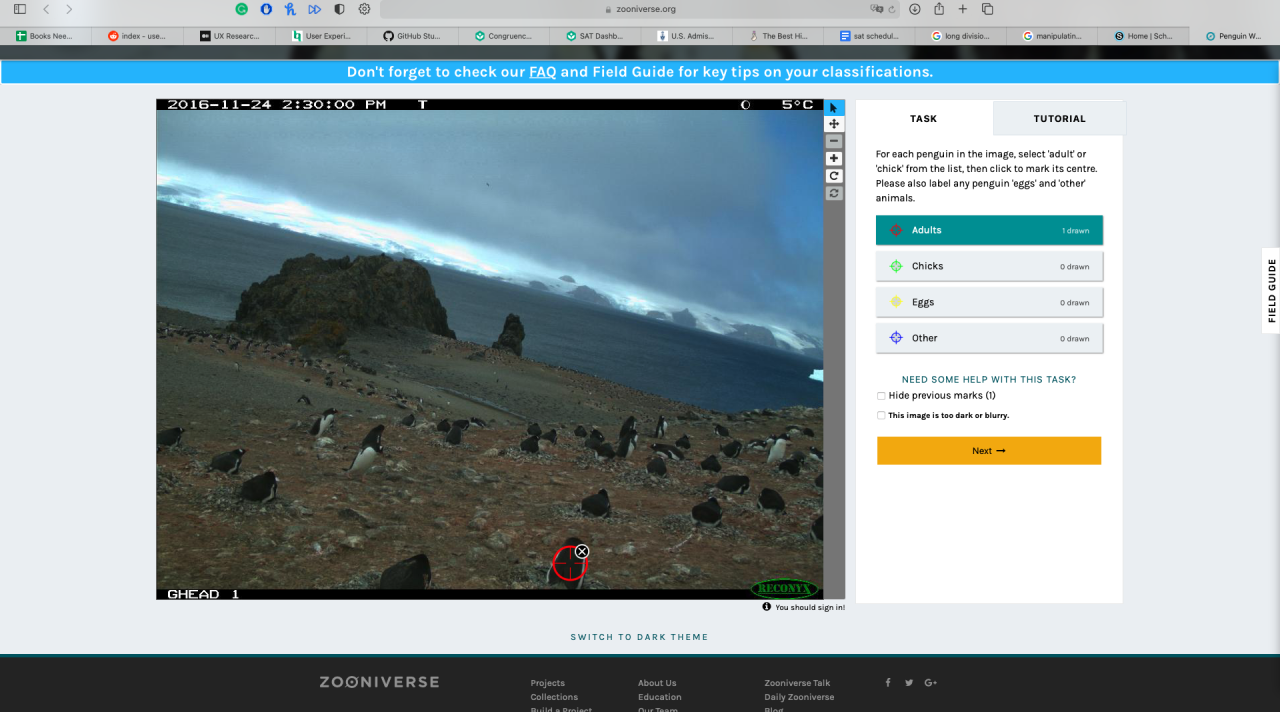
Task: Open Projects footer link
Action: (547, 683)
